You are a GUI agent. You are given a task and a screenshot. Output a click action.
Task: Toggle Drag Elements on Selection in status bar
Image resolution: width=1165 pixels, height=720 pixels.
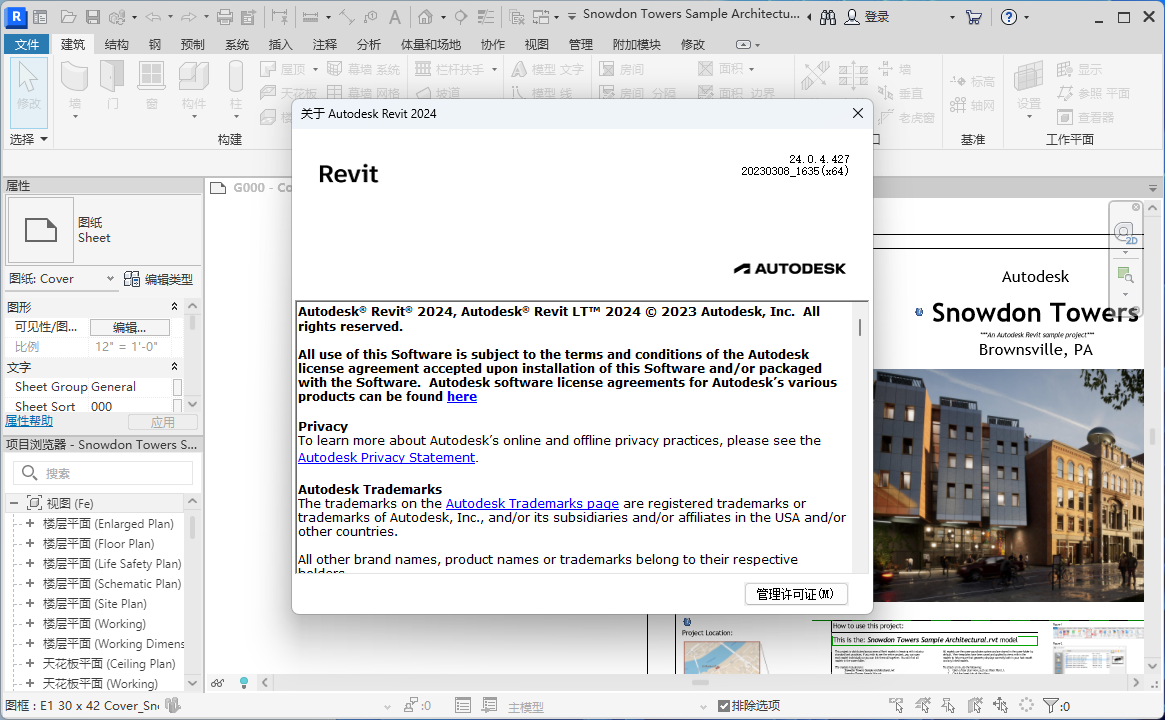(x=1001, y=705)
